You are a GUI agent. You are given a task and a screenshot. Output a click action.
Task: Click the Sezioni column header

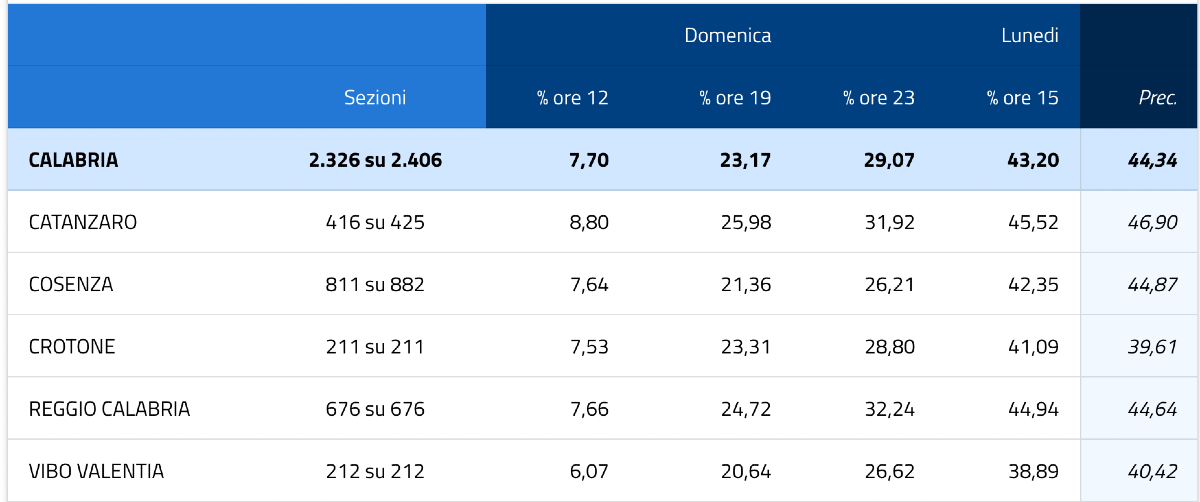click(x=375, y=98)
